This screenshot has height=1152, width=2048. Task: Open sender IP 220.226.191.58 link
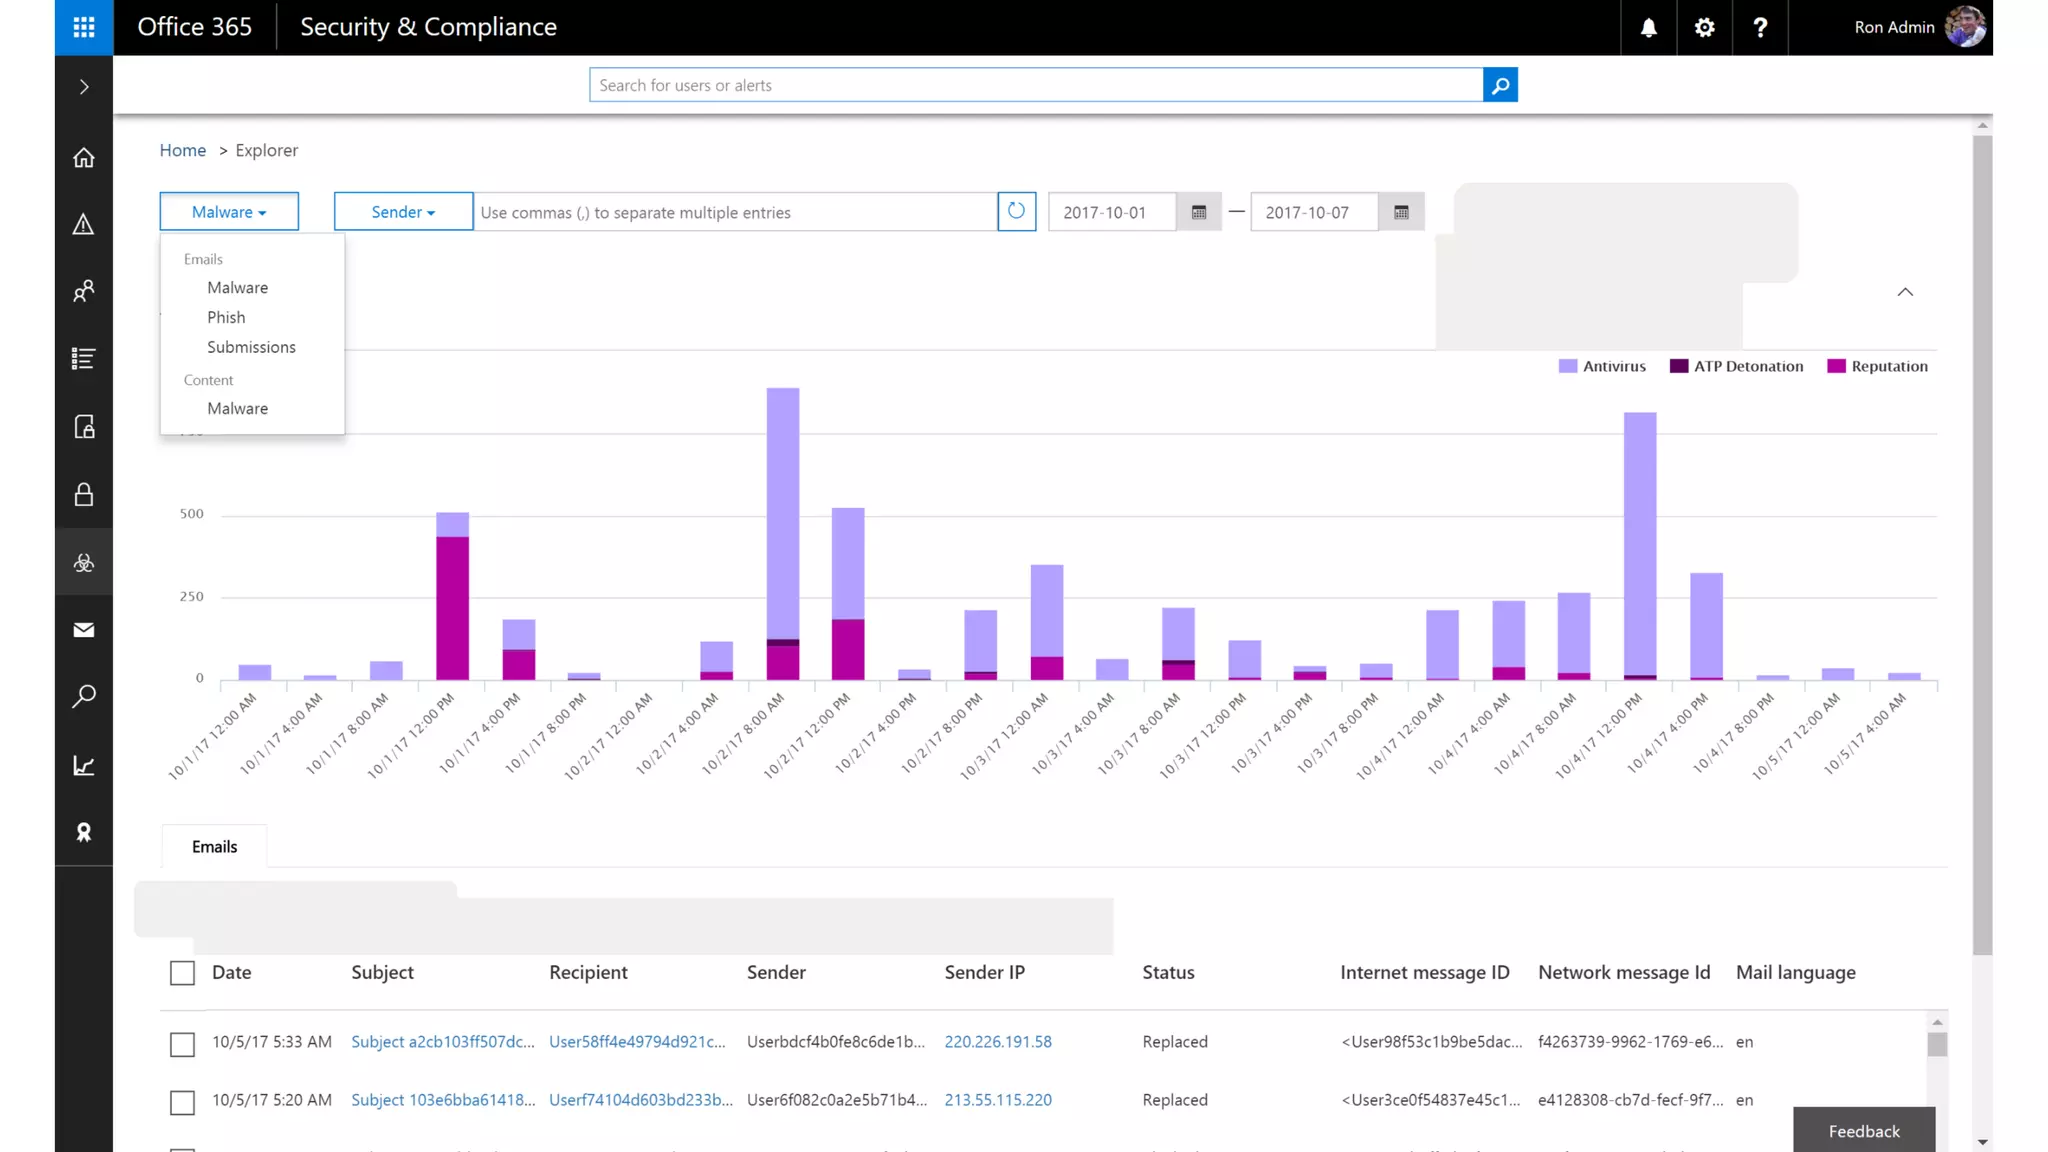[997, 1041]
